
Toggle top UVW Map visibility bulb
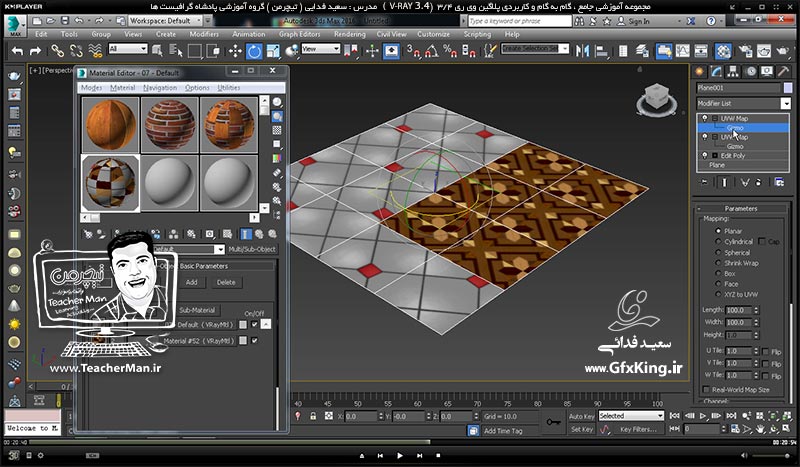tap(705, 118)
